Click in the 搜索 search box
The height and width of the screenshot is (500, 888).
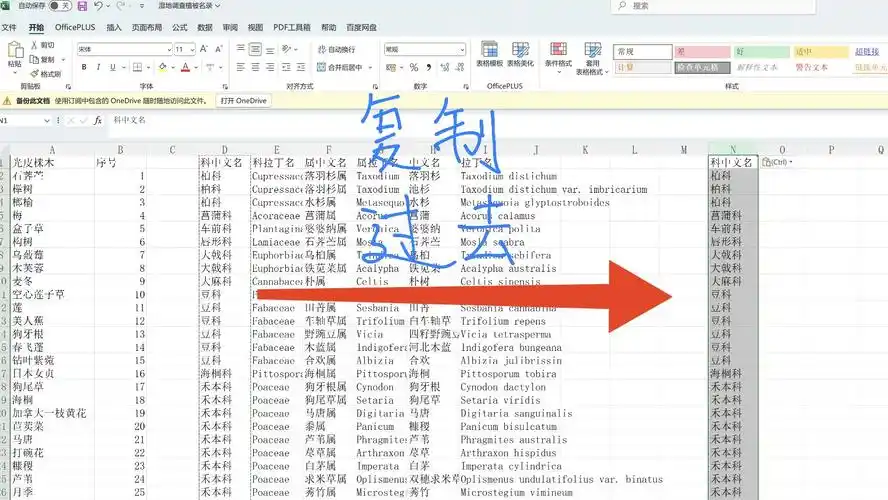(x=714, y=6)
